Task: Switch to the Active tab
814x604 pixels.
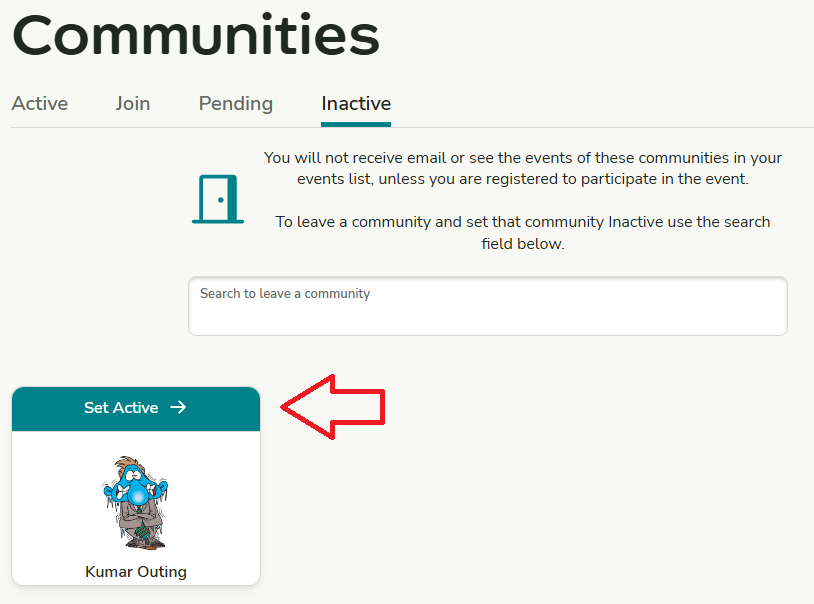Action: 40,103
